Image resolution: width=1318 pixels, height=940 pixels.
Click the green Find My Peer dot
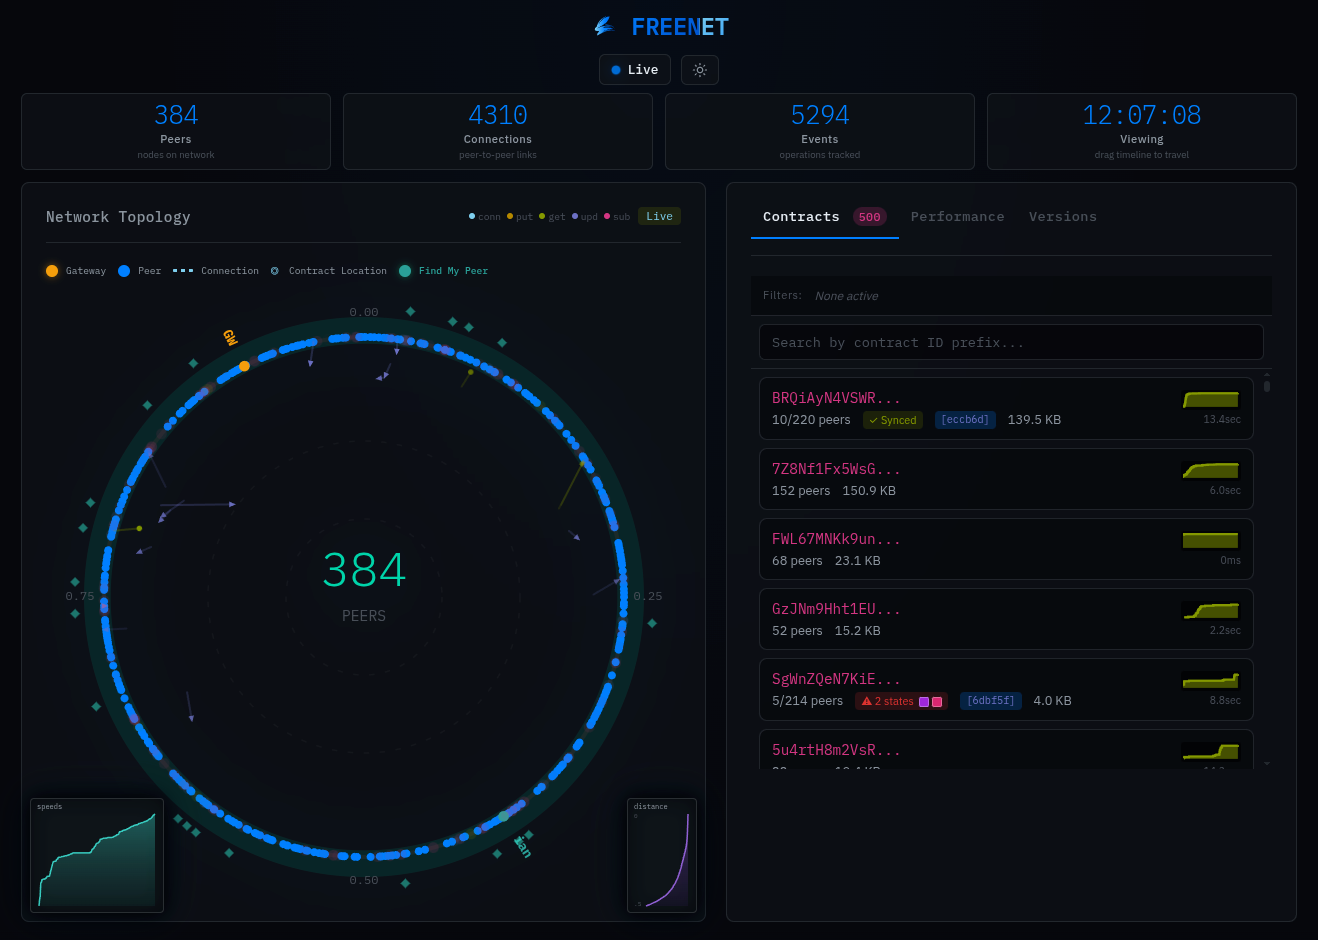point(405,271)
